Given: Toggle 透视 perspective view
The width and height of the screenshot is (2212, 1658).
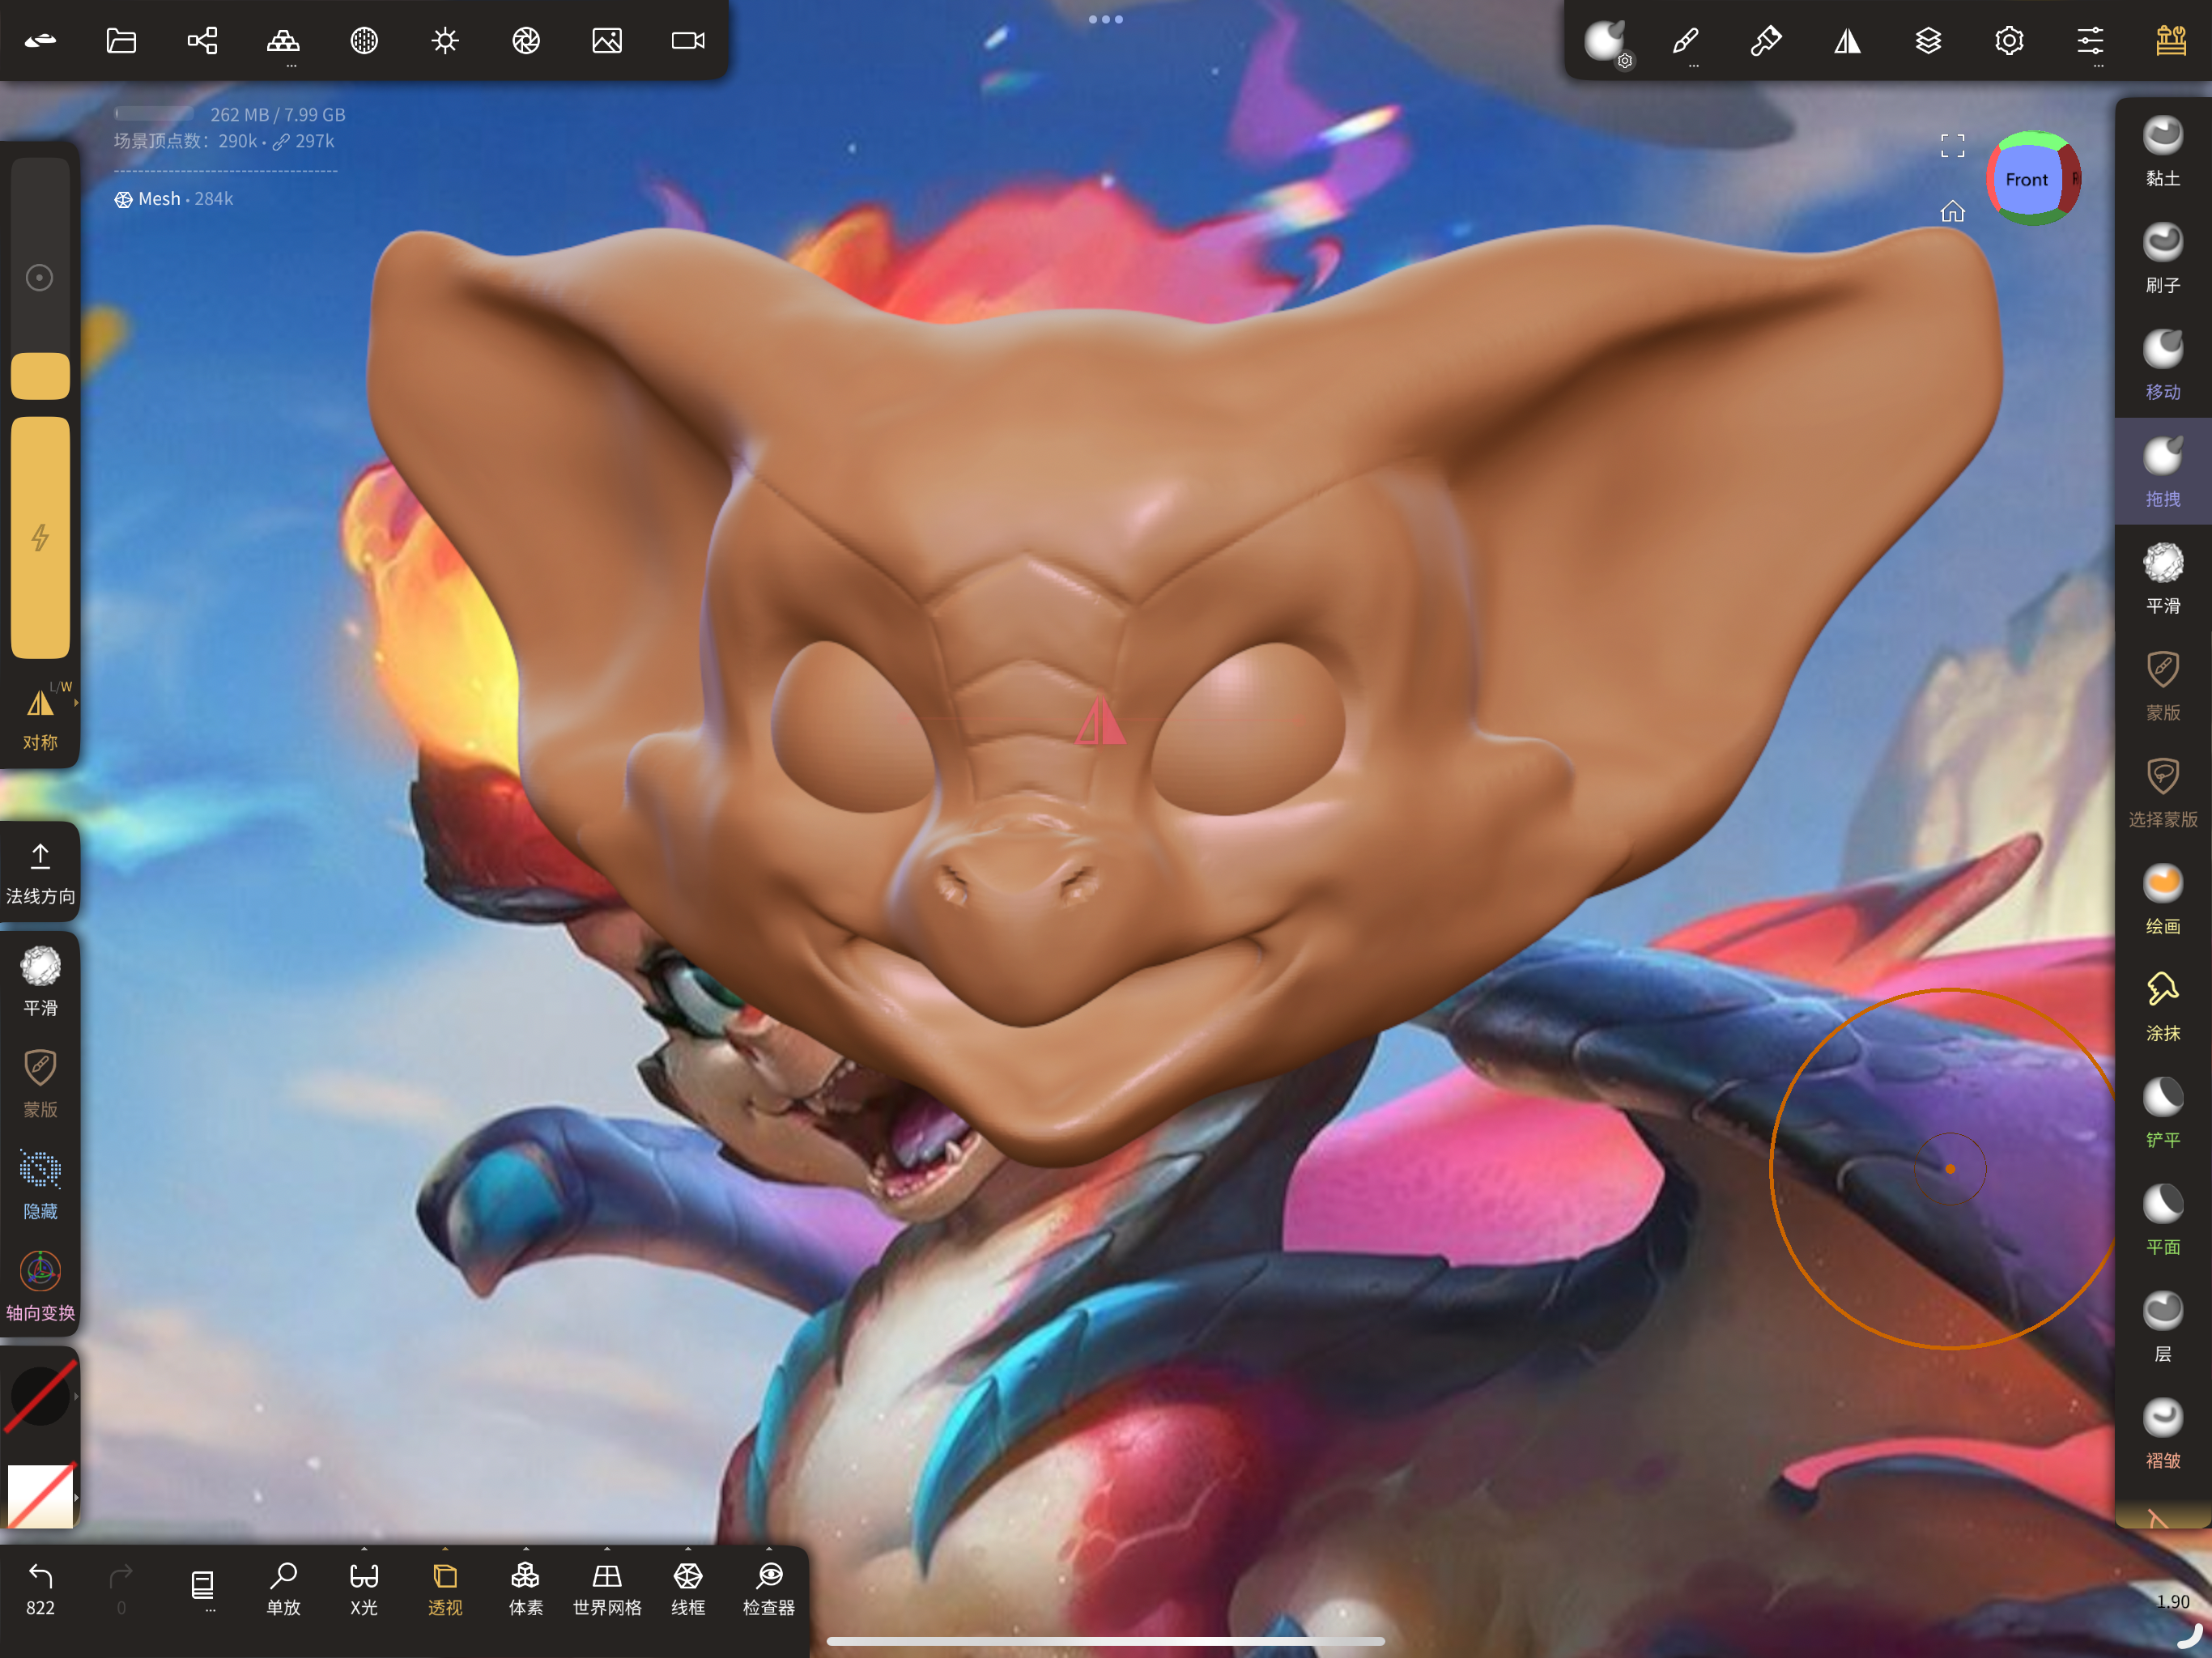Looking at the screenshot, I should pyautogui.click(x=445, y=1588).
